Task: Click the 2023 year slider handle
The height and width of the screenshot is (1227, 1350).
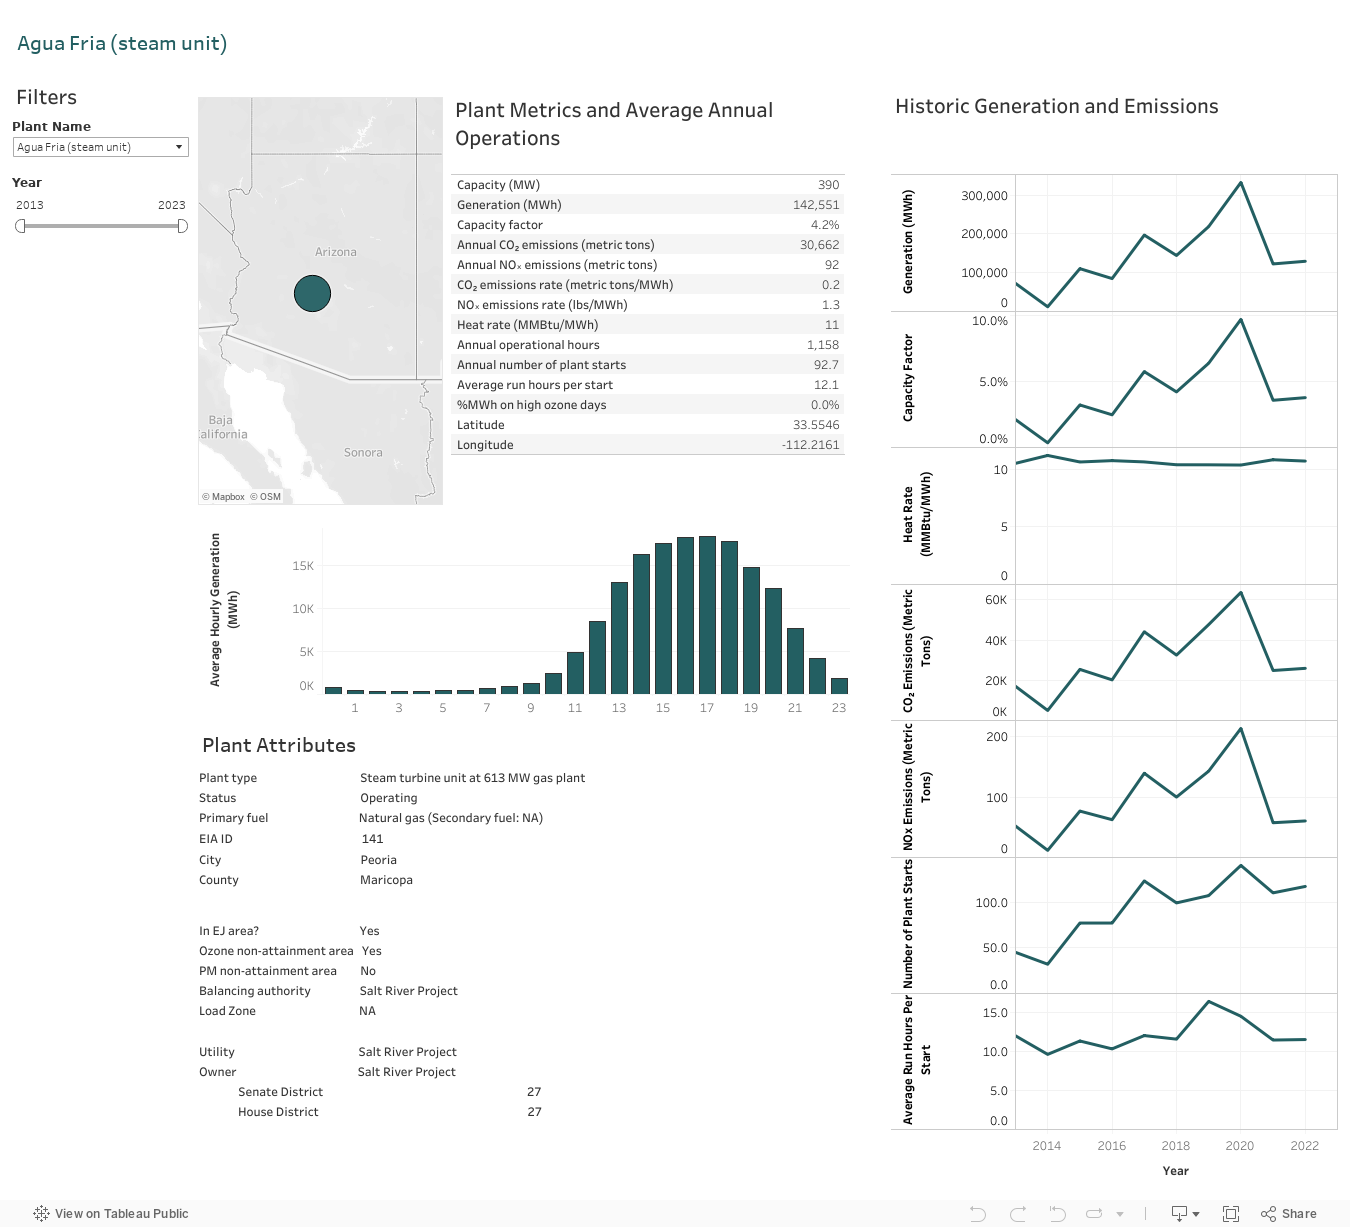Action: tap(182, 226)
